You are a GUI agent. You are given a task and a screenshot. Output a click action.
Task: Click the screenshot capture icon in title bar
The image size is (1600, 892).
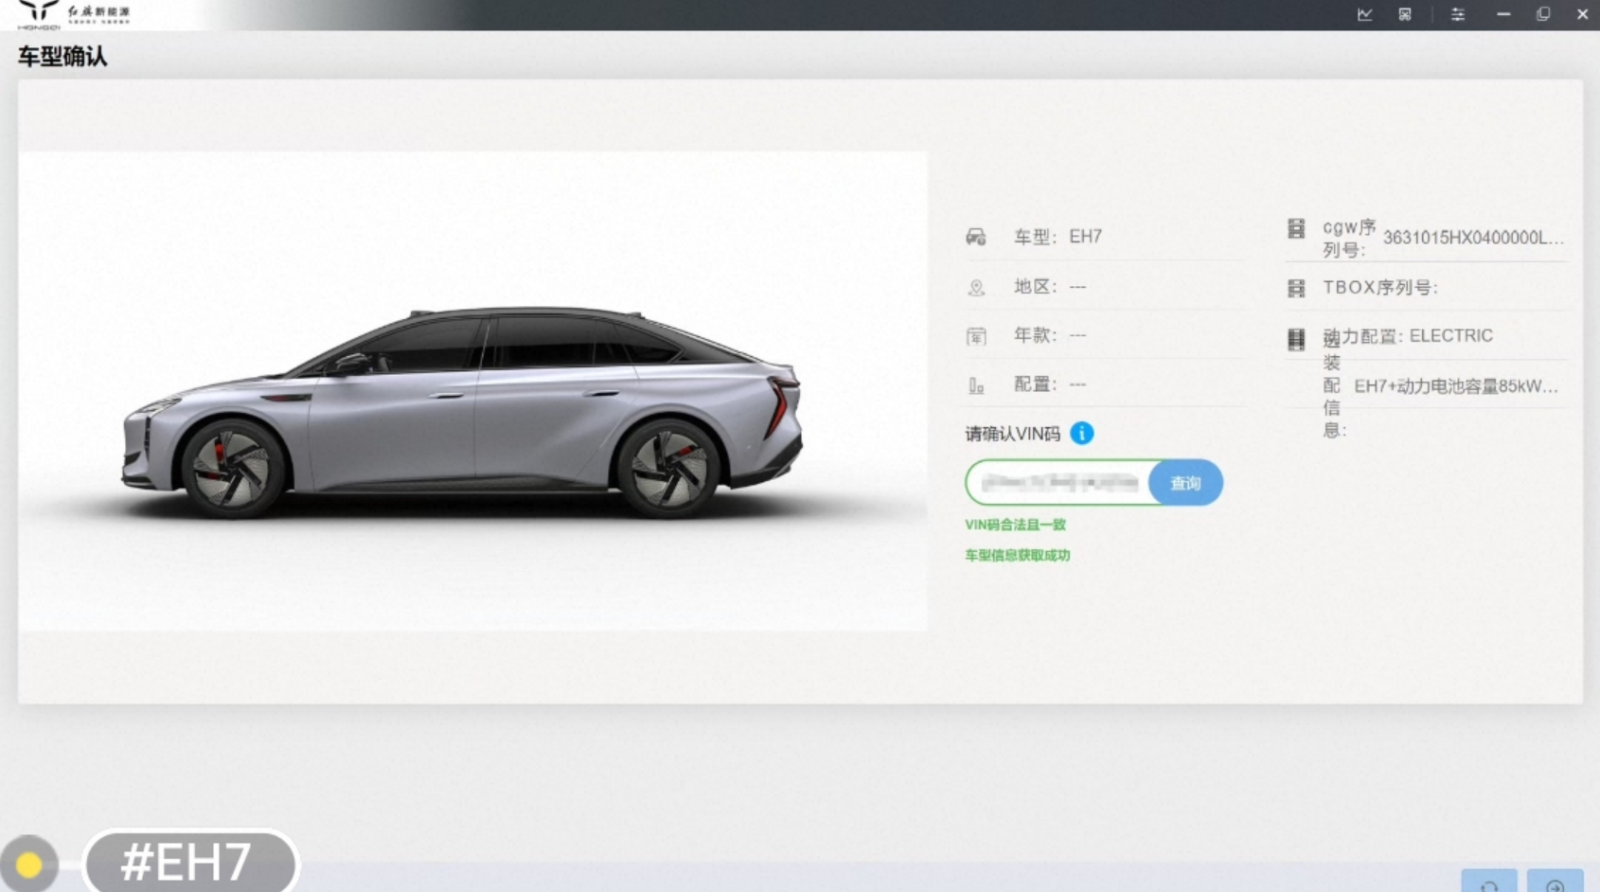pos(1405,14)
